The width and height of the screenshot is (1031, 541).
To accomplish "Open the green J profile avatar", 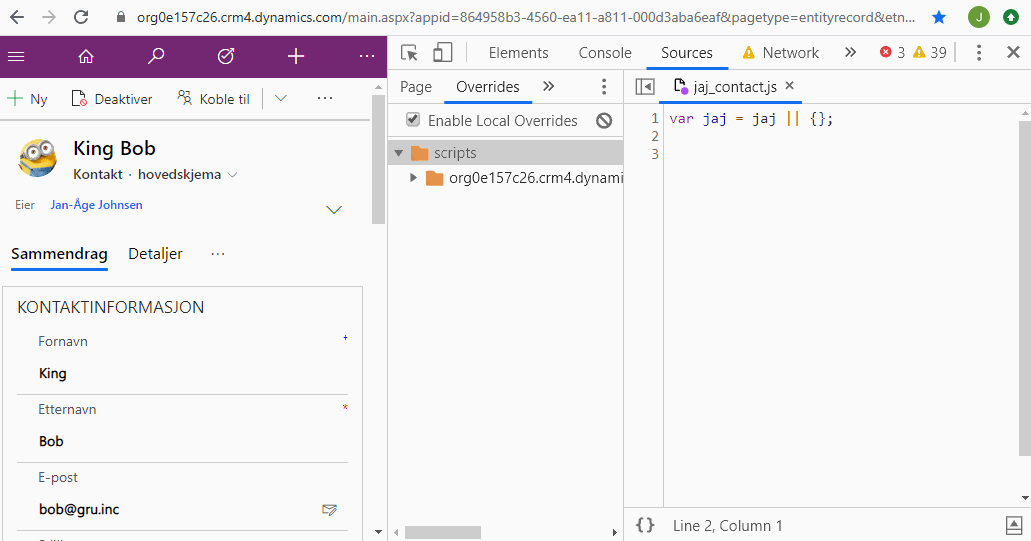I will click(x=978, y=17).
